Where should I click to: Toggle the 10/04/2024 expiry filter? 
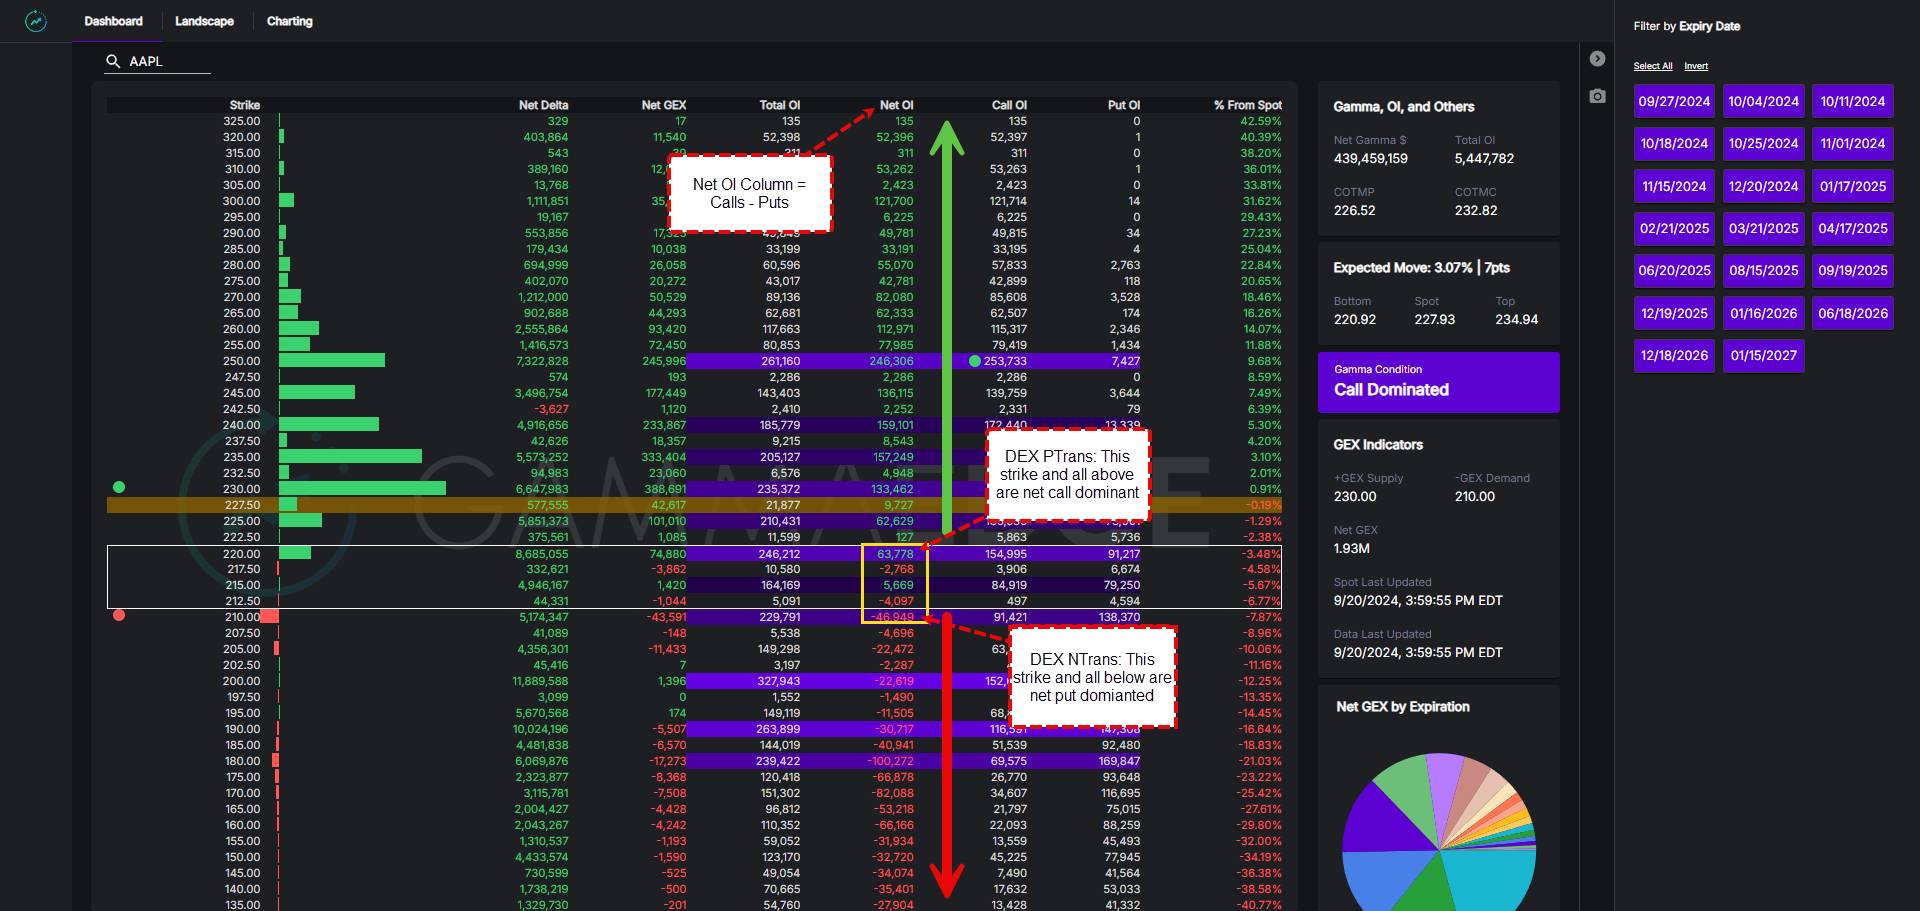(x=1763, y=101)
